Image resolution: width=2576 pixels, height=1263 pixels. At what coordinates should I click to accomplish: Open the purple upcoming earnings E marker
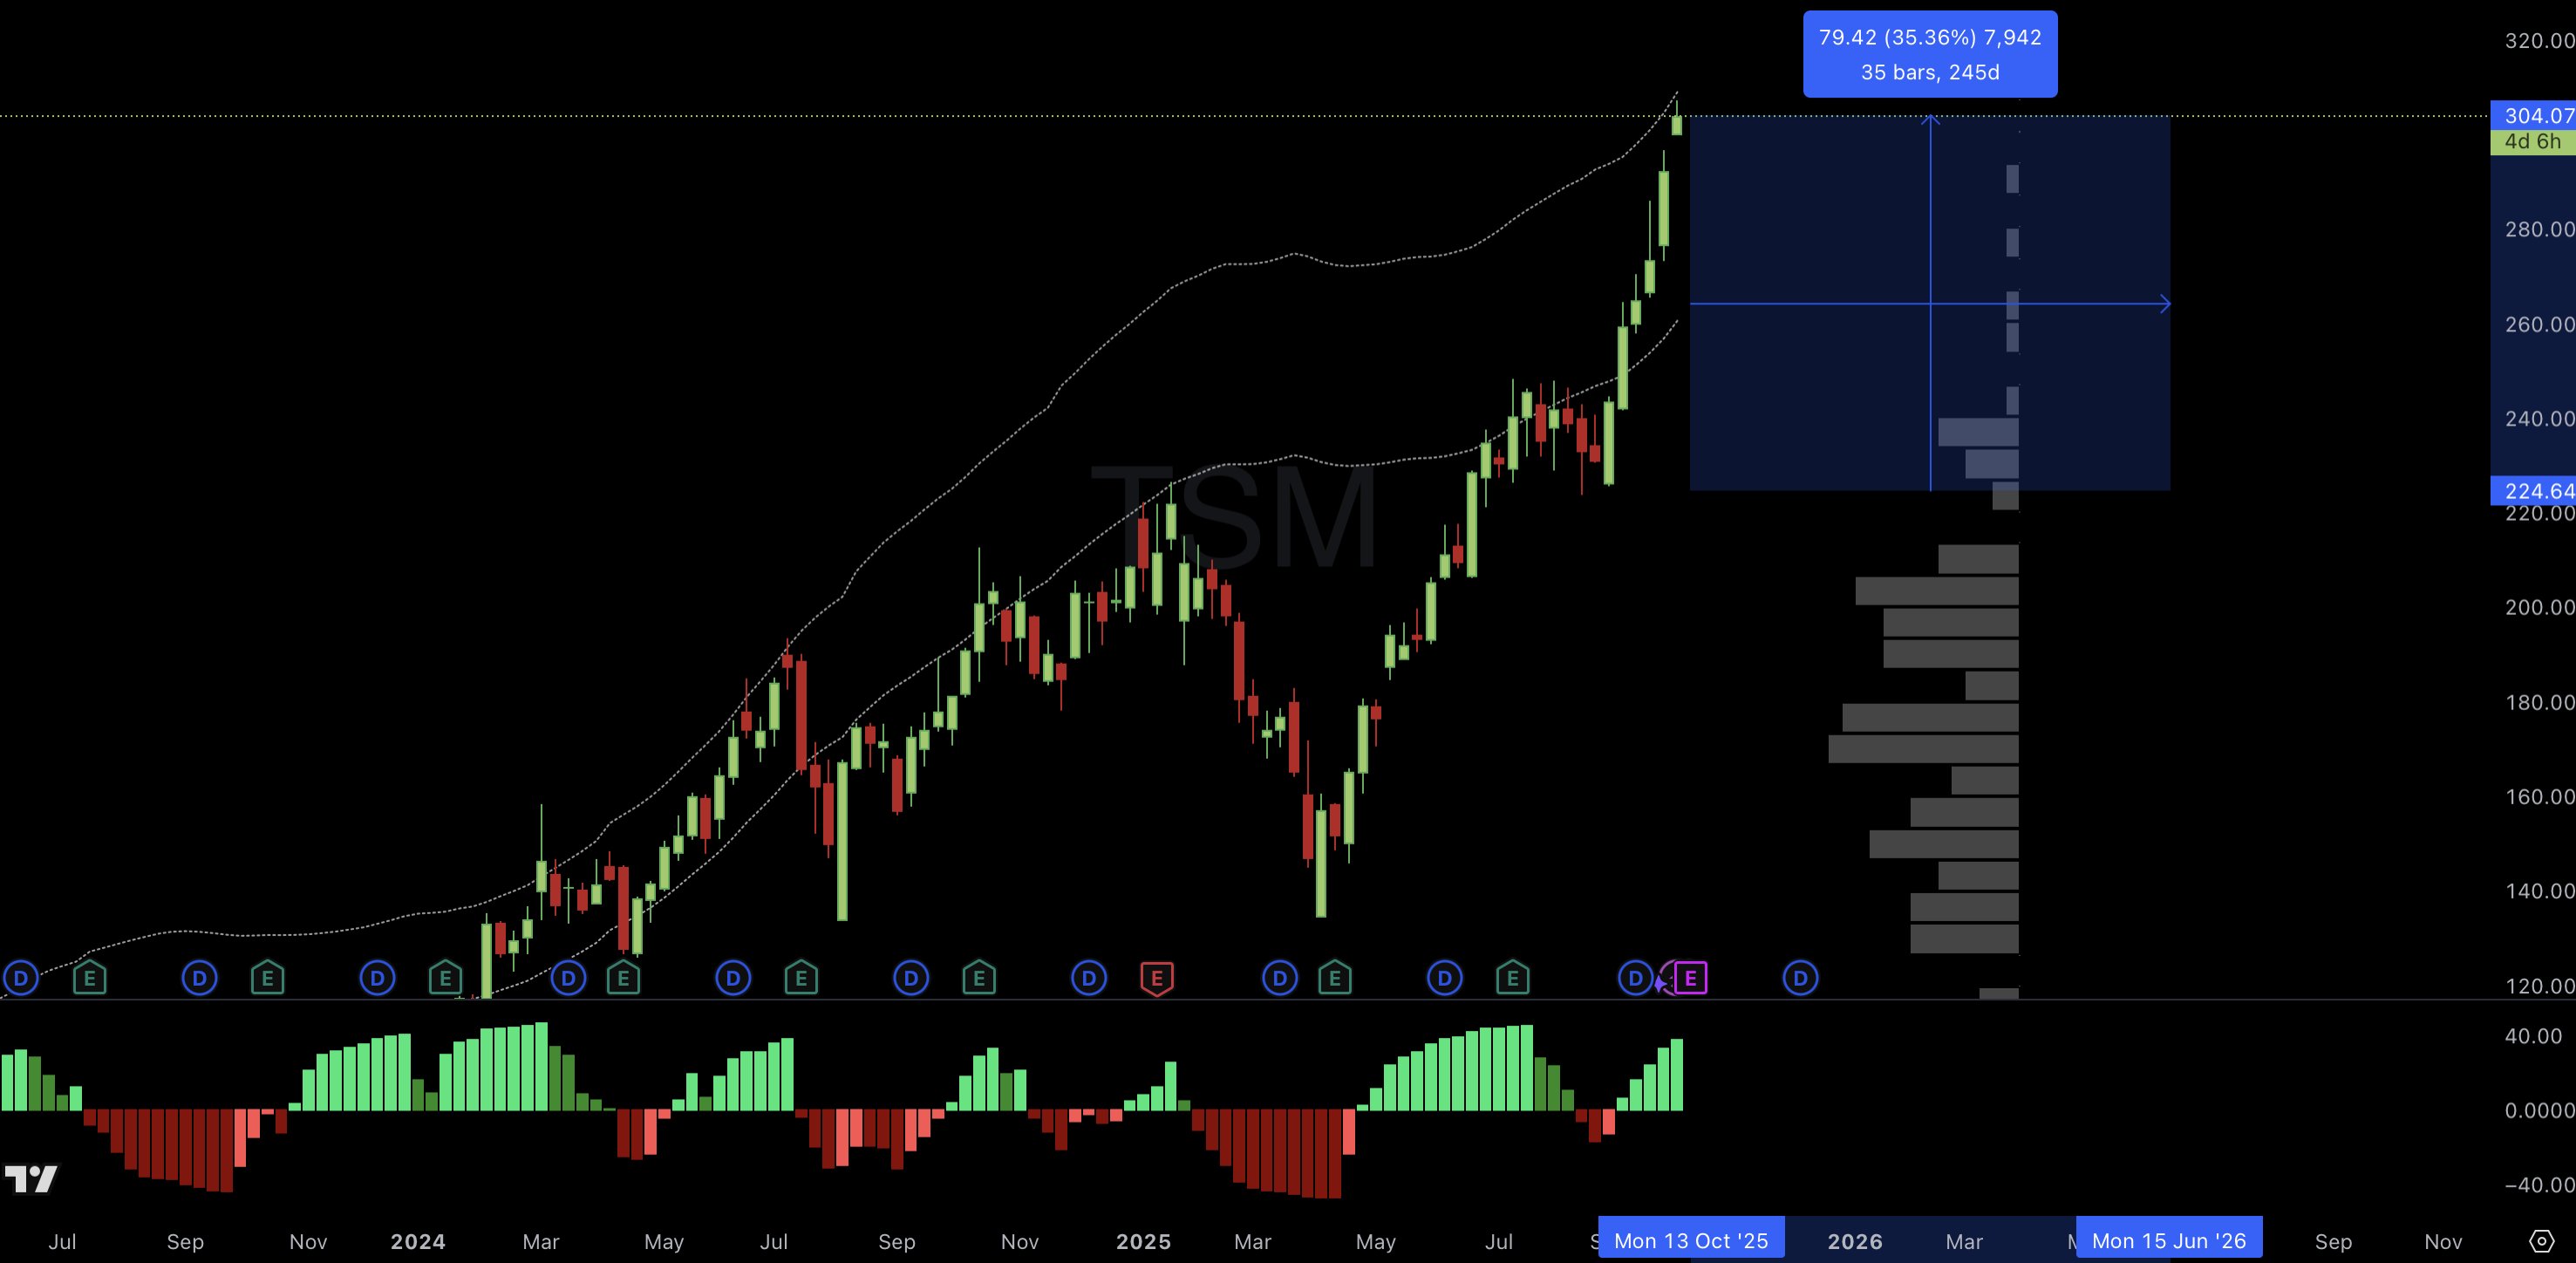(1690, 978)
